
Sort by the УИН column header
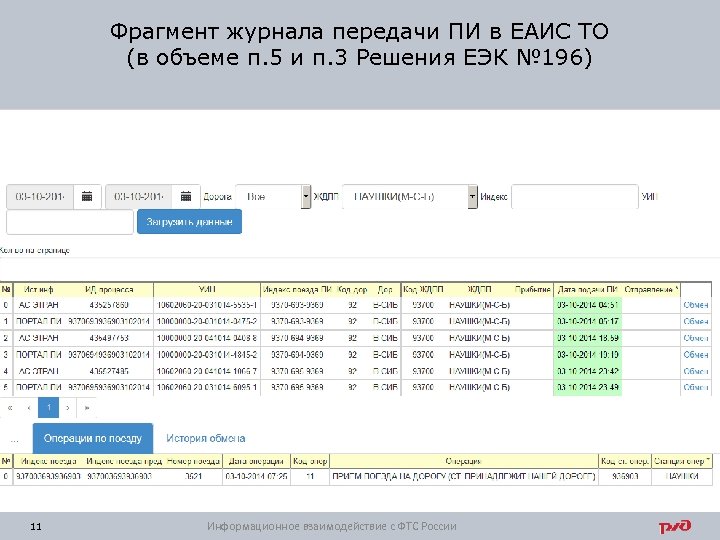coord(207,290)
